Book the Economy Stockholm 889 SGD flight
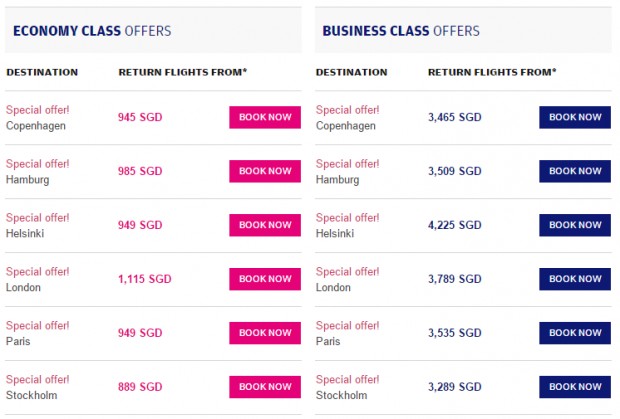Viewport: 620px width, 419px height. pos(265,387)
